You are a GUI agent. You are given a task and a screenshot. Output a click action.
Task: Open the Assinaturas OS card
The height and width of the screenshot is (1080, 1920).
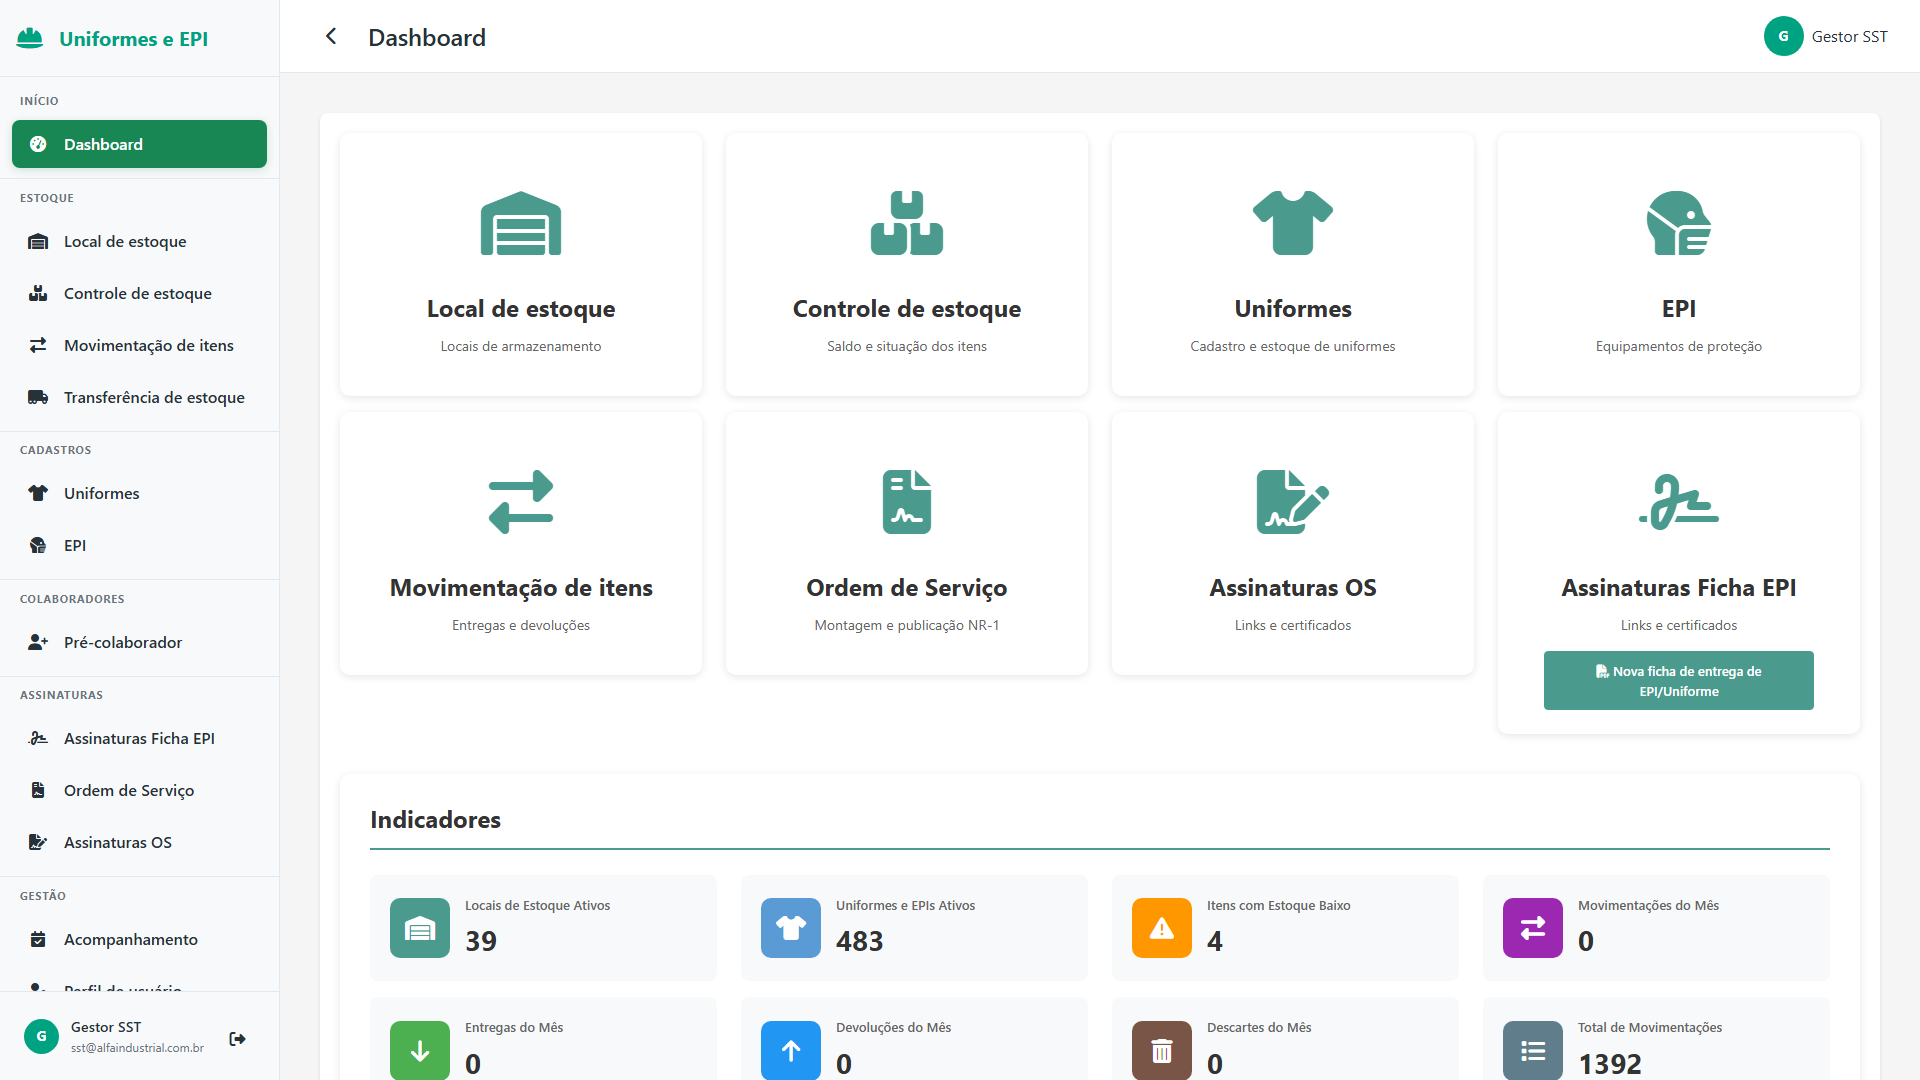1293,544
